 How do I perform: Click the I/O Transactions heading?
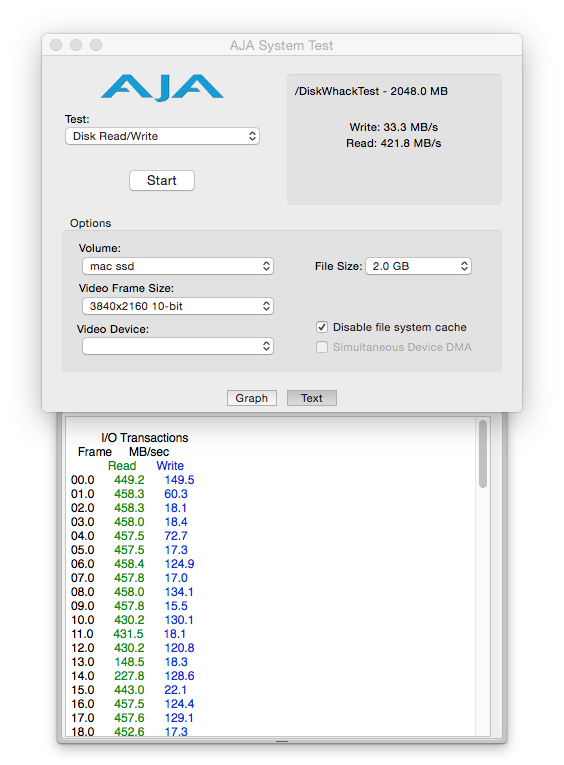(x=144, y=438)
